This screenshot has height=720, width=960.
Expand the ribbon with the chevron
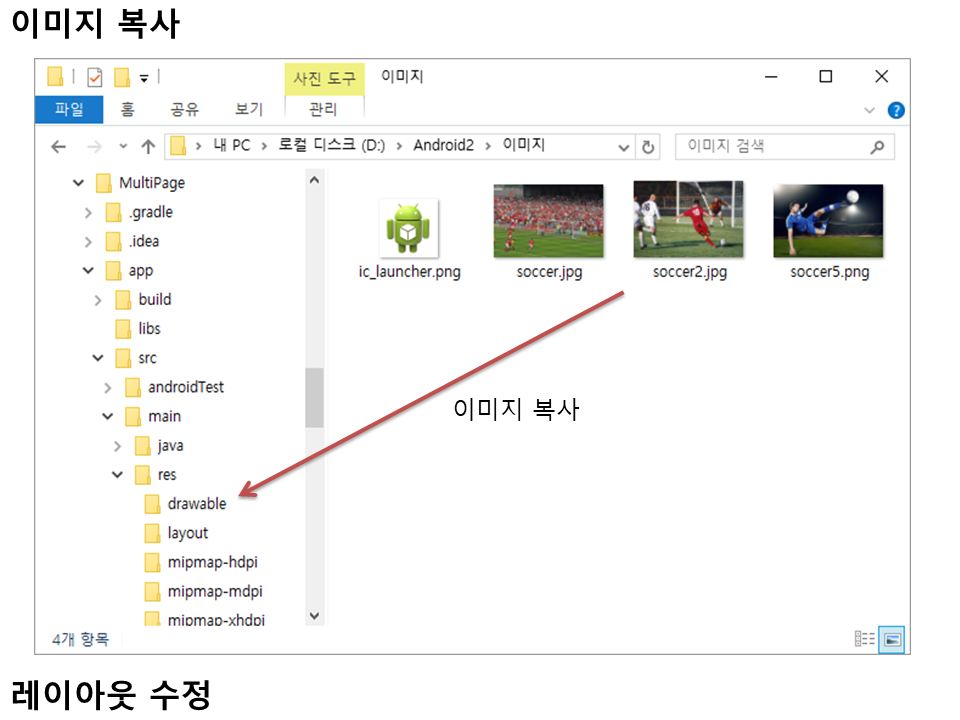click(x=869, y=110)
